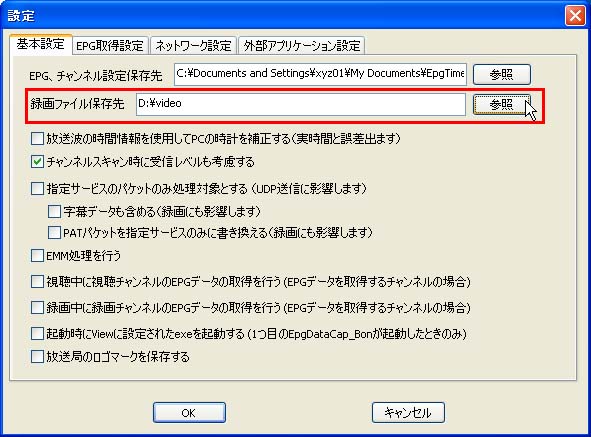Select the 外部アプリケーション設定 tab
This screenshot has width=591, height=437.
302,46
